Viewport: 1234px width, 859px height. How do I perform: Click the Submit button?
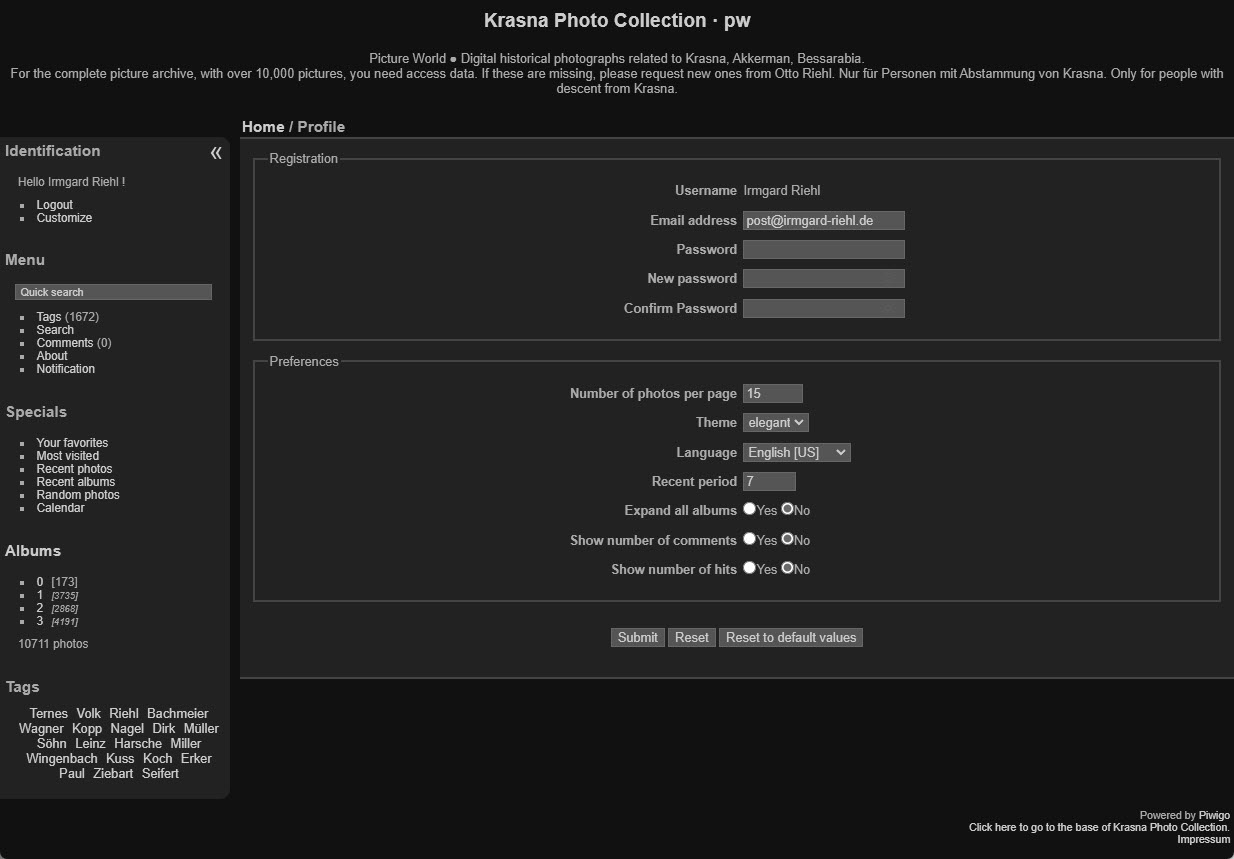click(x=638, y=637)
